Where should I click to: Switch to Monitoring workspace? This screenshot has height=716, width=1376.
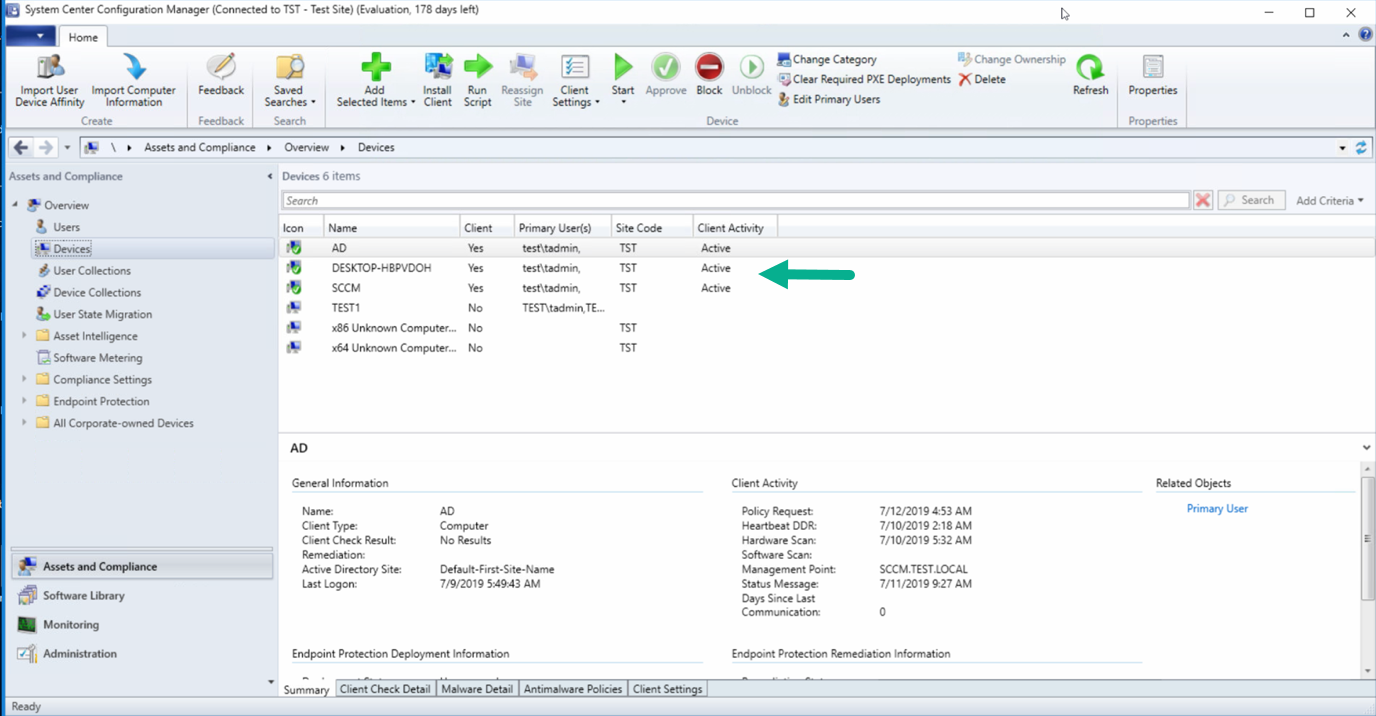click(x=141, y=624)
